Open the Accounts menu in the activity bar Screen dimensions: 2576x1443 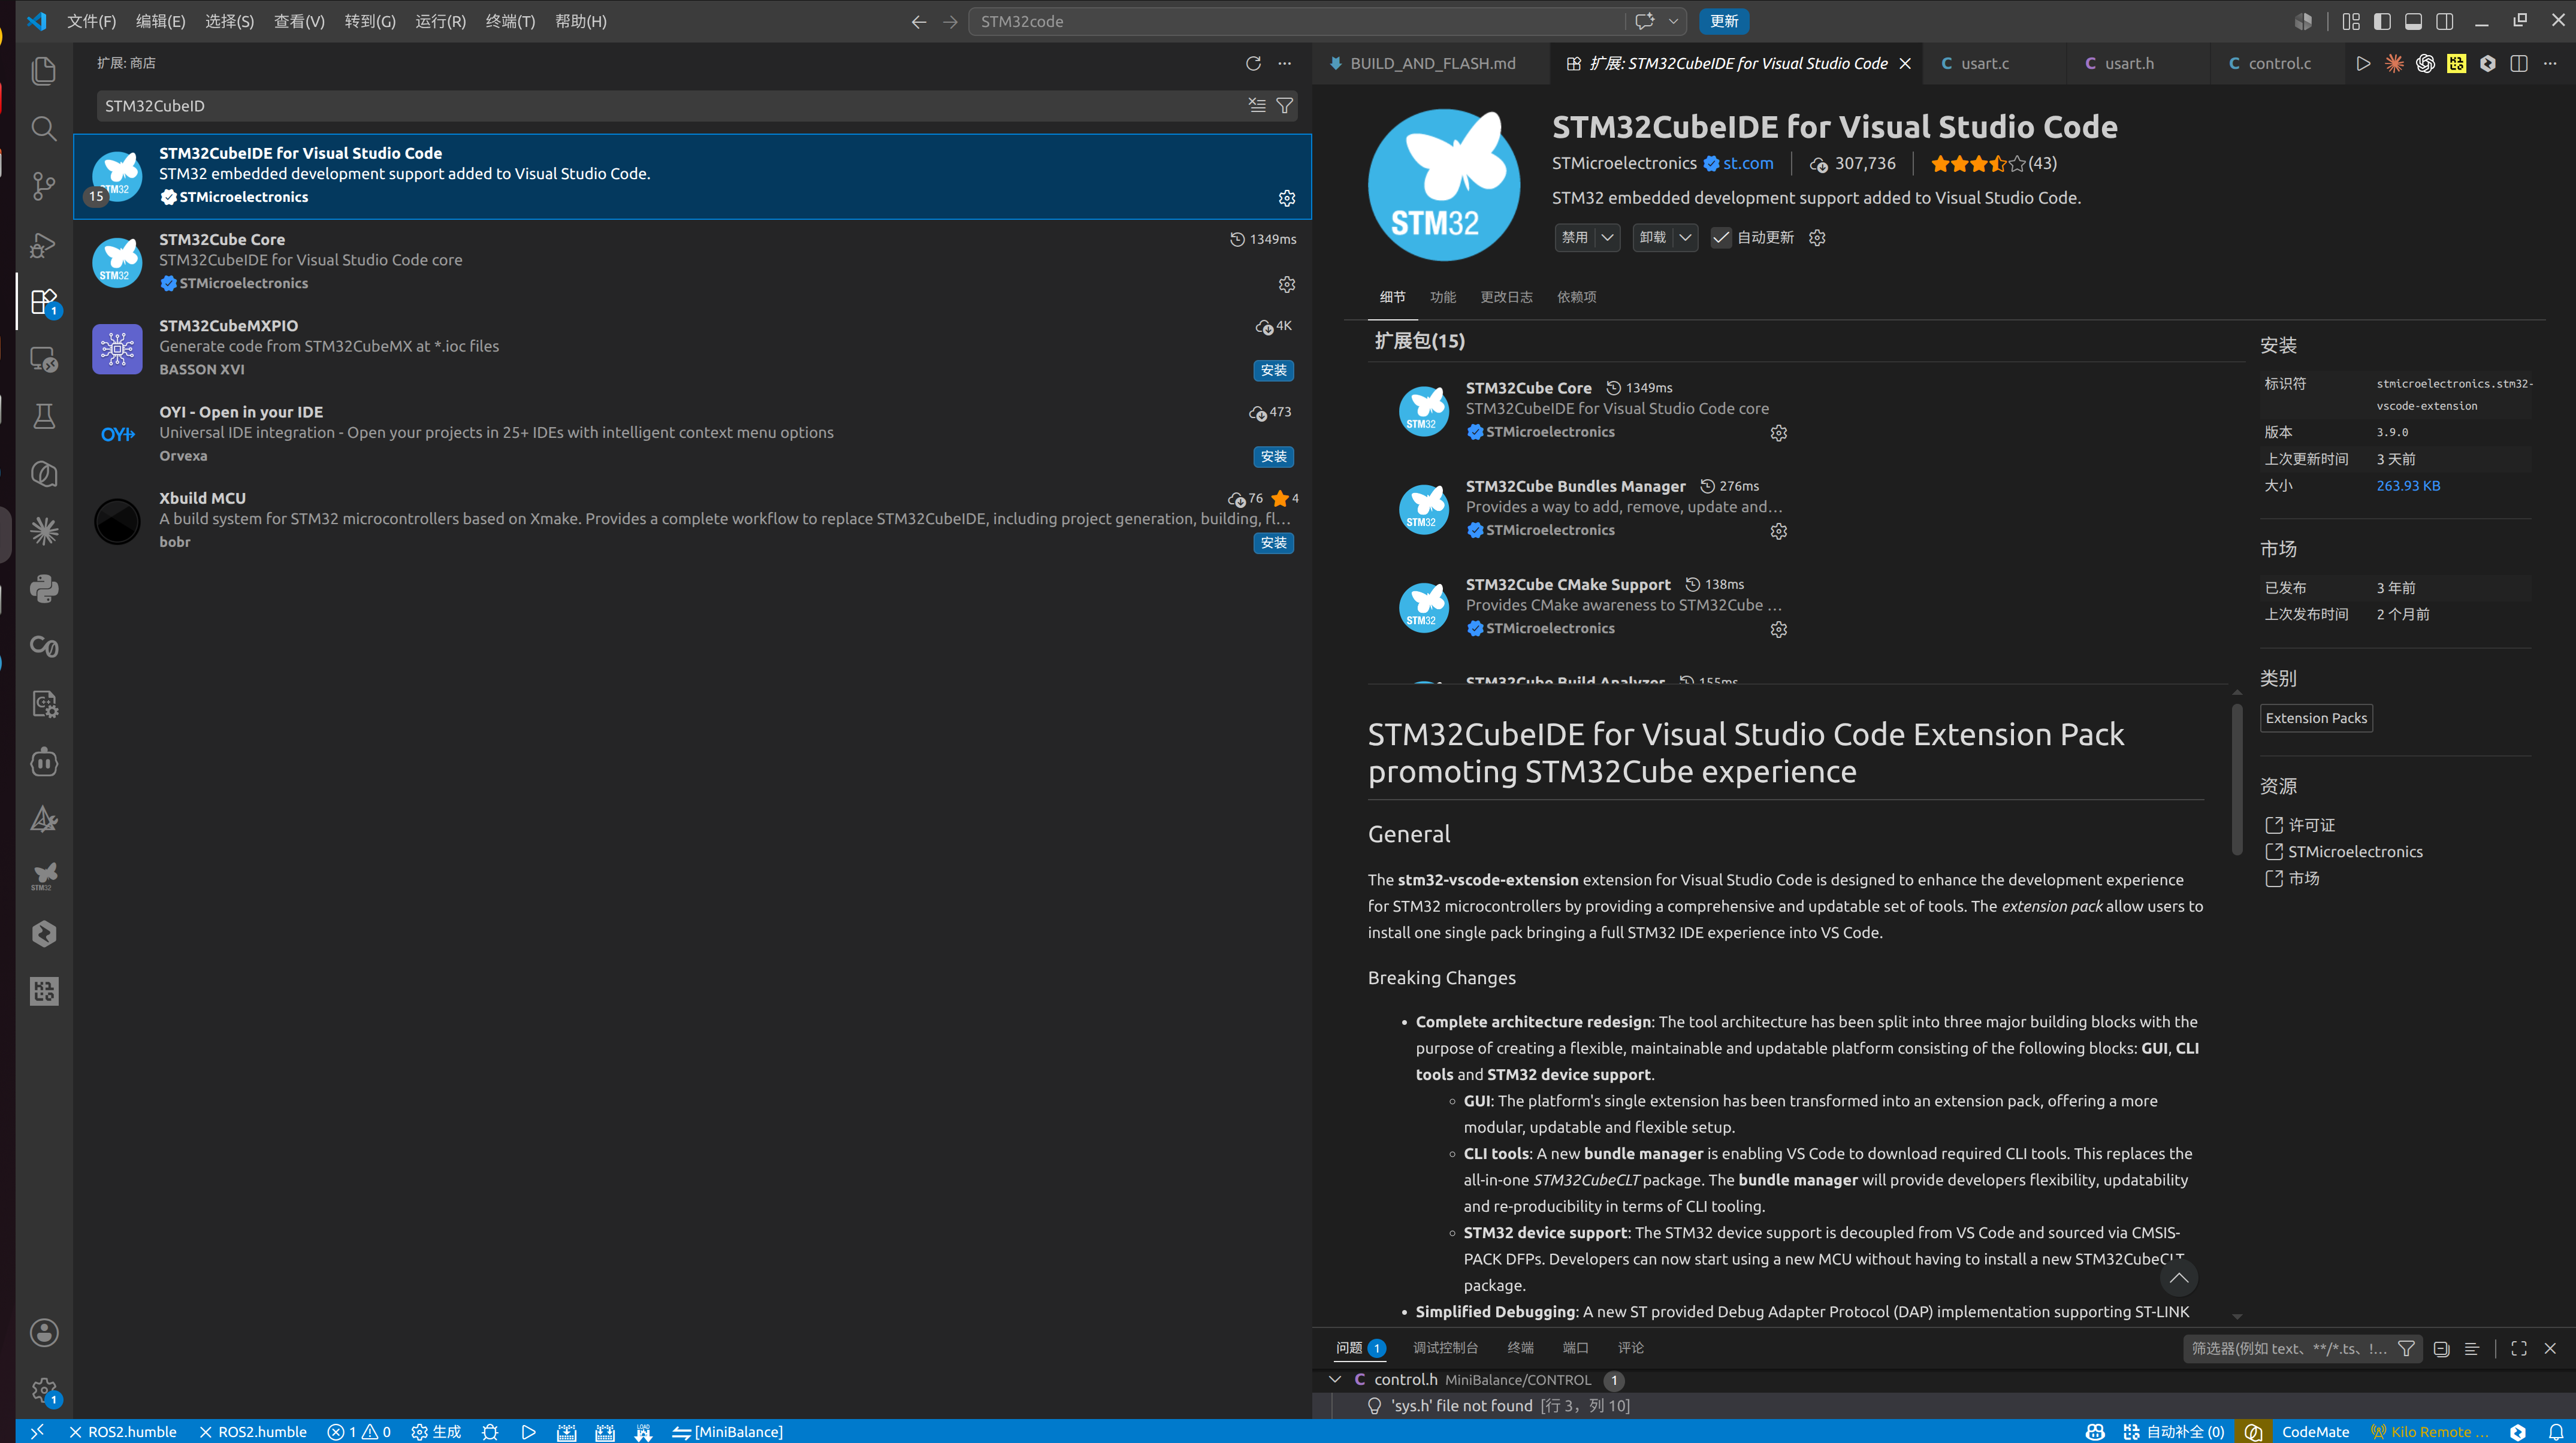pyautogui.click(x=44, y=1332)
